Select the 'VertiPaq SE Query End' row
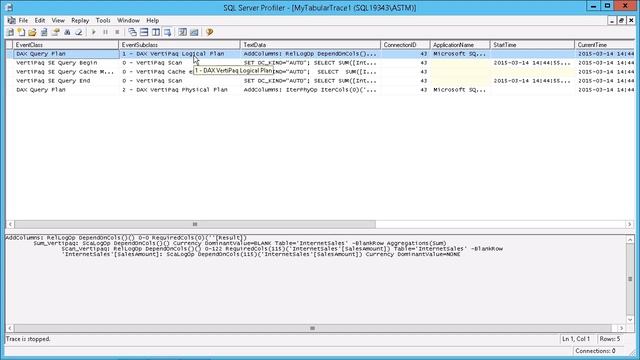The image size is (640, 360). (320, 81)
